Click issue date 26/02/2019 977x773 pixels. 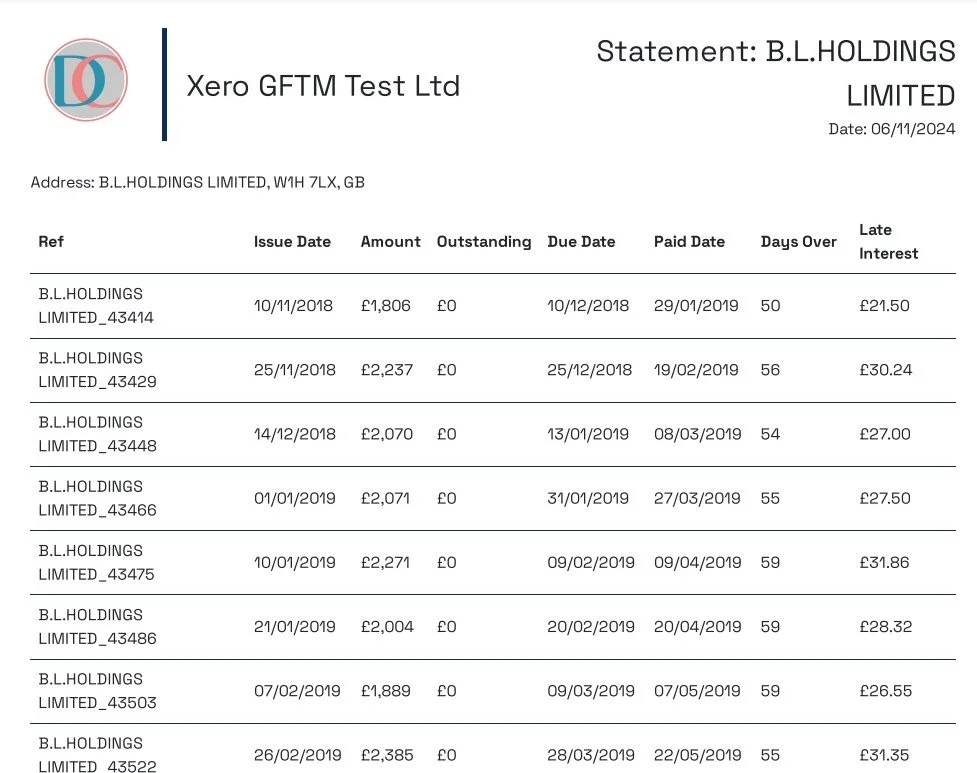pyautogui.click(x=298, y=755)
